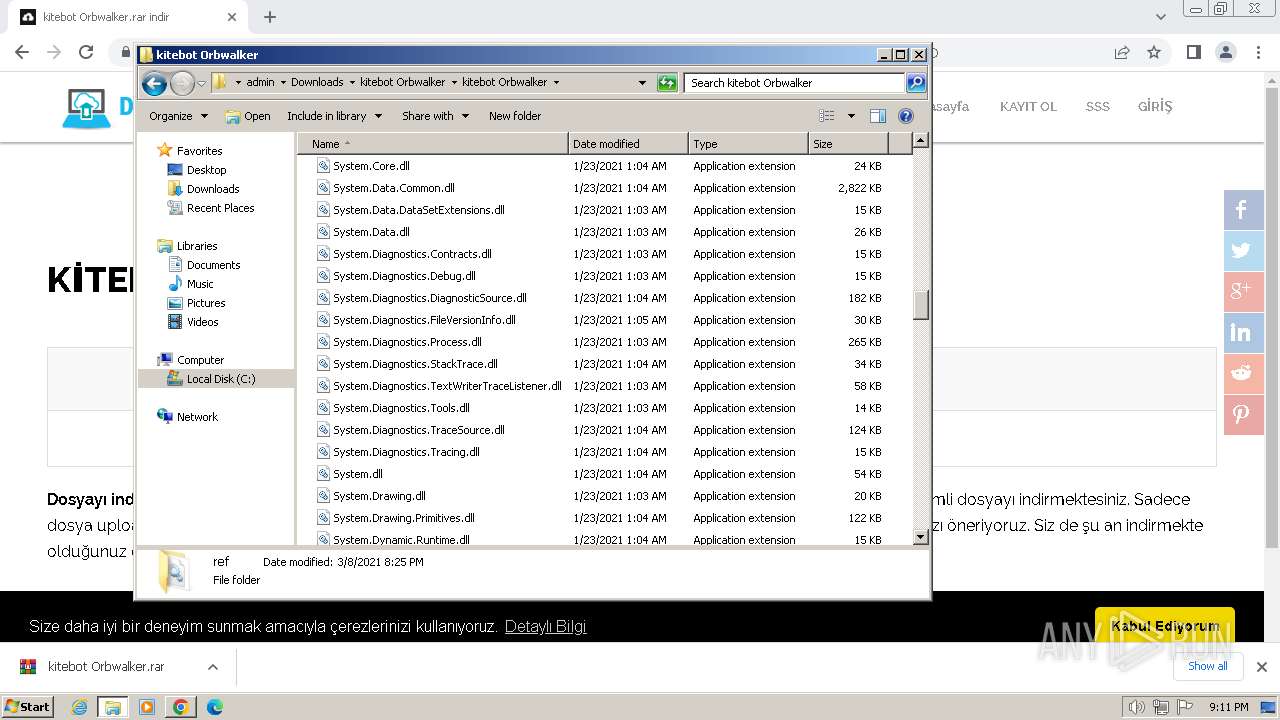Select the Desktop favorite in sidebar
This screenshot has height=720, width=1280.
(x=206, y=170)
